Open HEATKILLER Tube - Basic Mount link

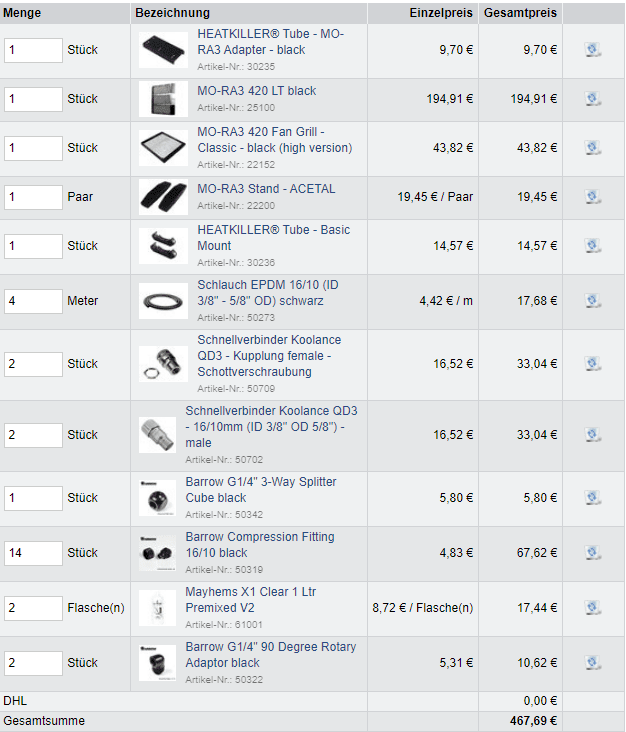click(x=274, y=238)
